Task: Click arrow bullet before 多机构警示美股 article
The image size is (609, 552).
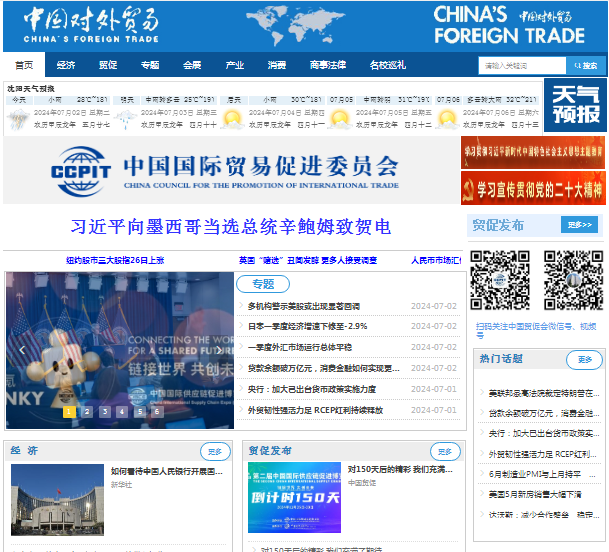Action: 241,305
